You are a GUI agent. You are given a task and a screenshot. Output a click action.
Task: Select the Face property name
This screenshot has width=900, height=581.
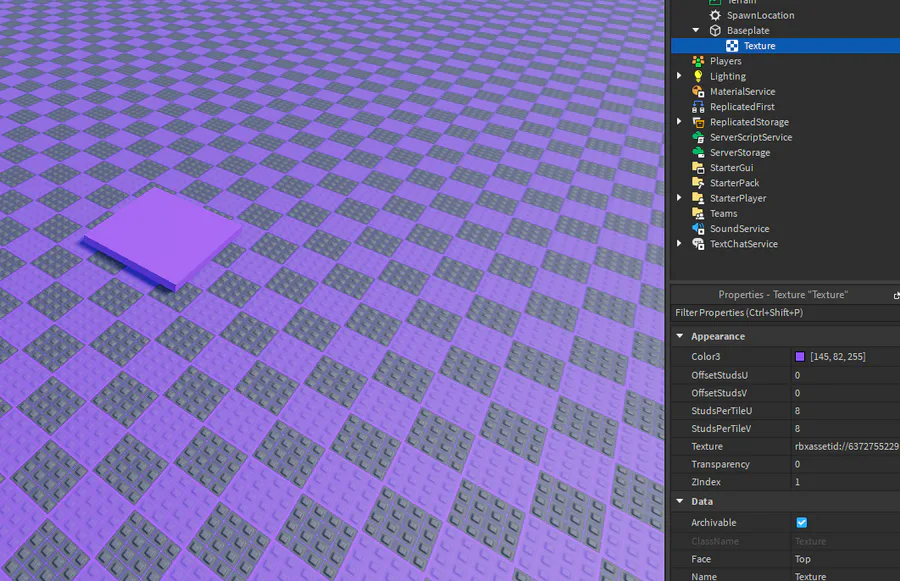(x=701, y=559)
